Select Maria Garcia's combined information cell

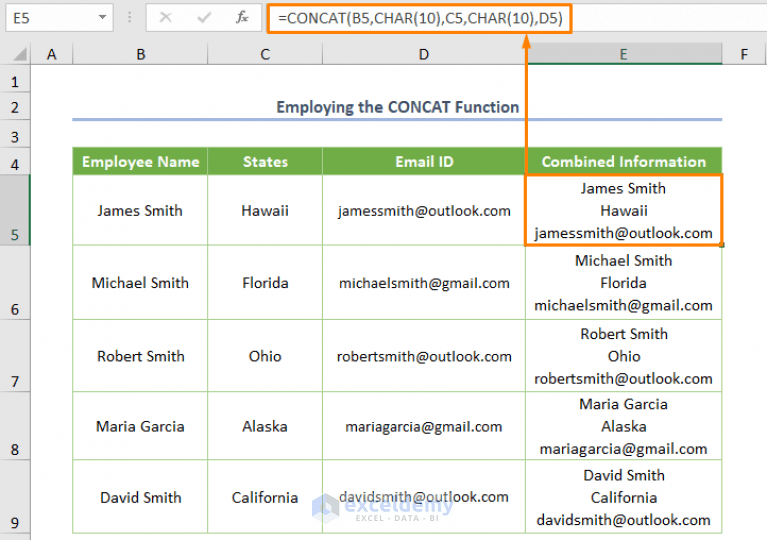(x=624, y=426)
